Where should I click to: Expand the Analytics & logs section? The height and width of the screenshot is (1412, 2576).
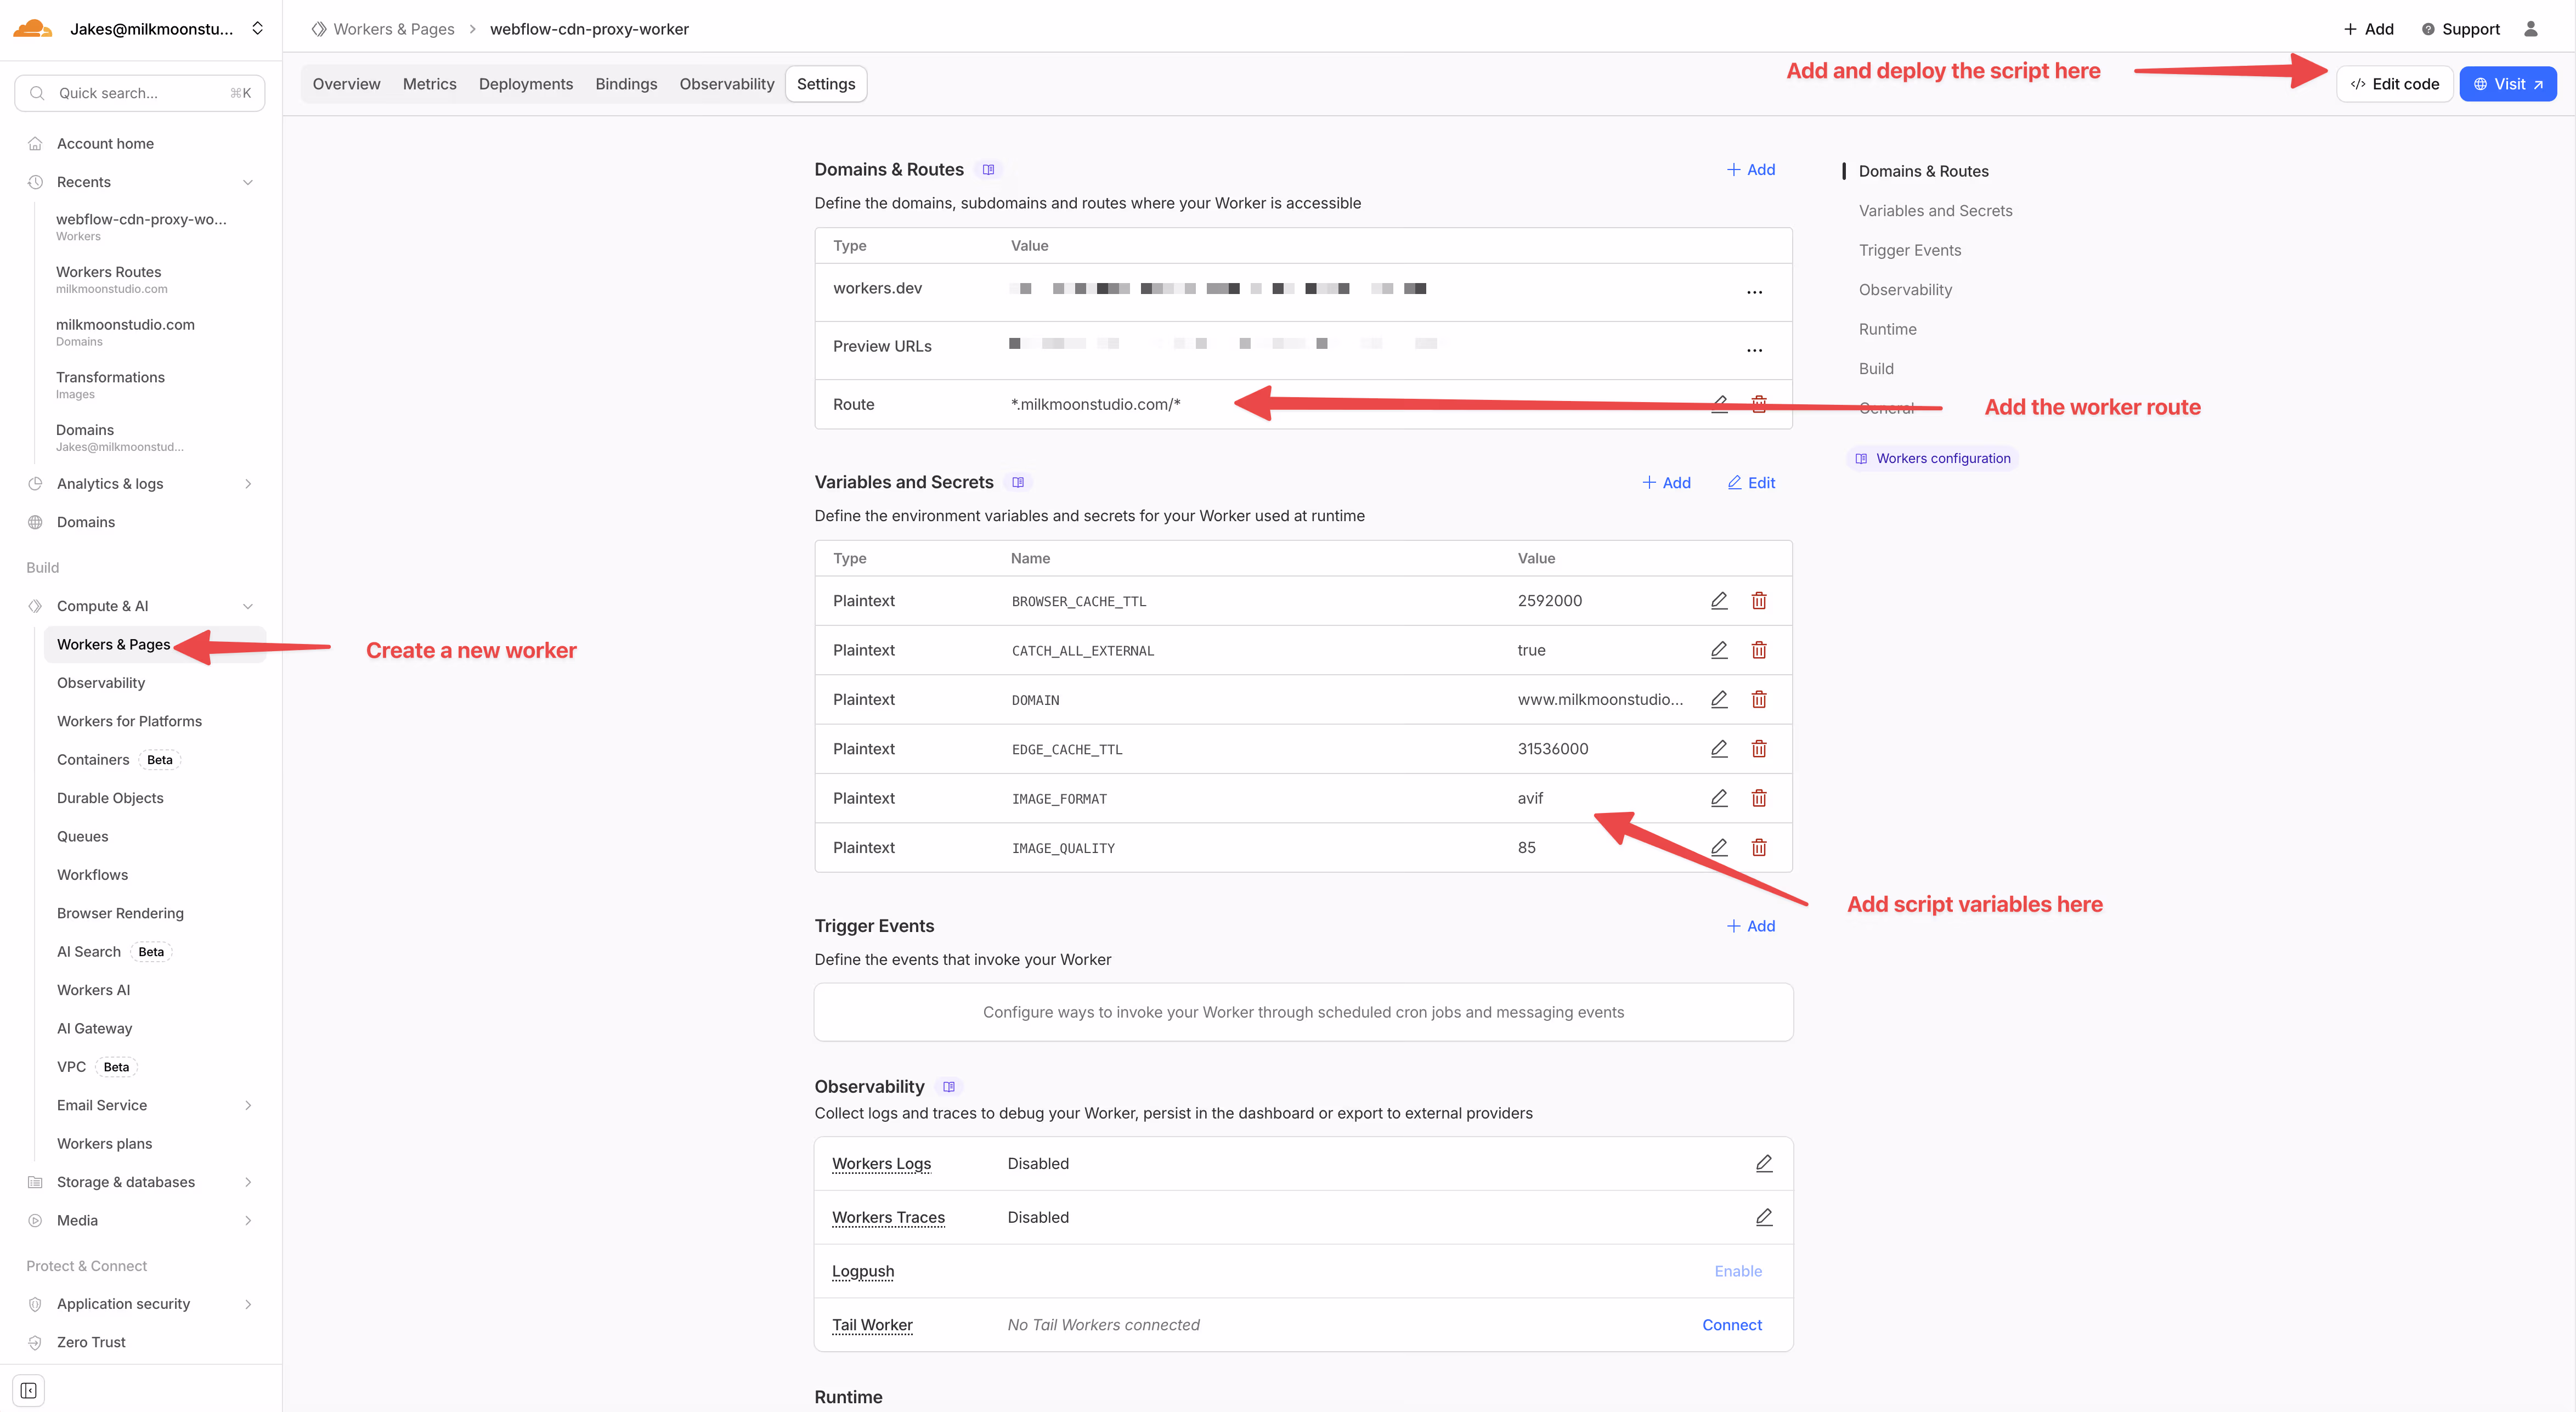pos(248,483)
